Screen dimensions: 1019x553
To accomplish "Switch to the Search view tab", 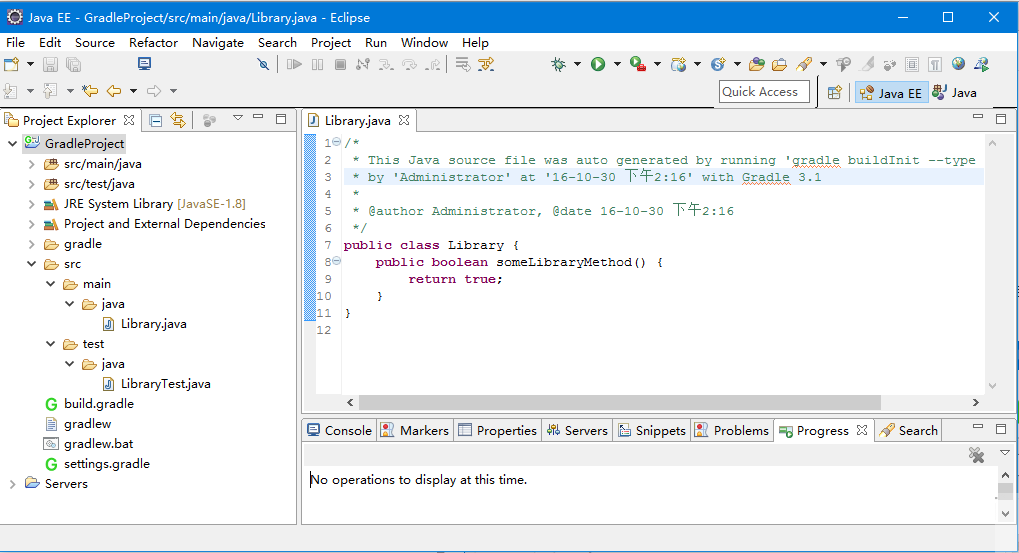I will tap(908, 430).
